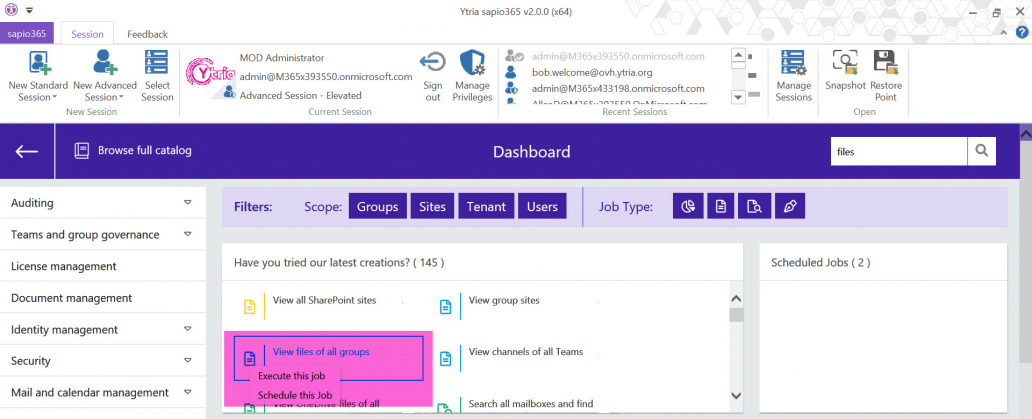Image resolution: width=1032 pixels, height=419 pixels.
Task: Open Browse full catalog
Action: [x=134, y=151]
